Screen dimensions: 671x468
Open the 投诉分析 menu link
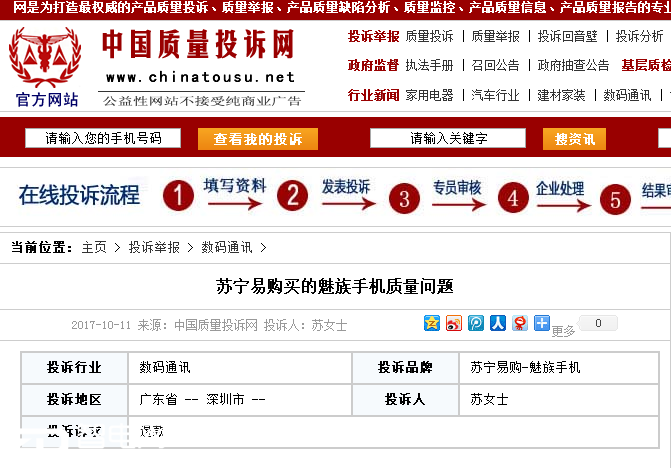pyautogui.click(x=639, y=37)
